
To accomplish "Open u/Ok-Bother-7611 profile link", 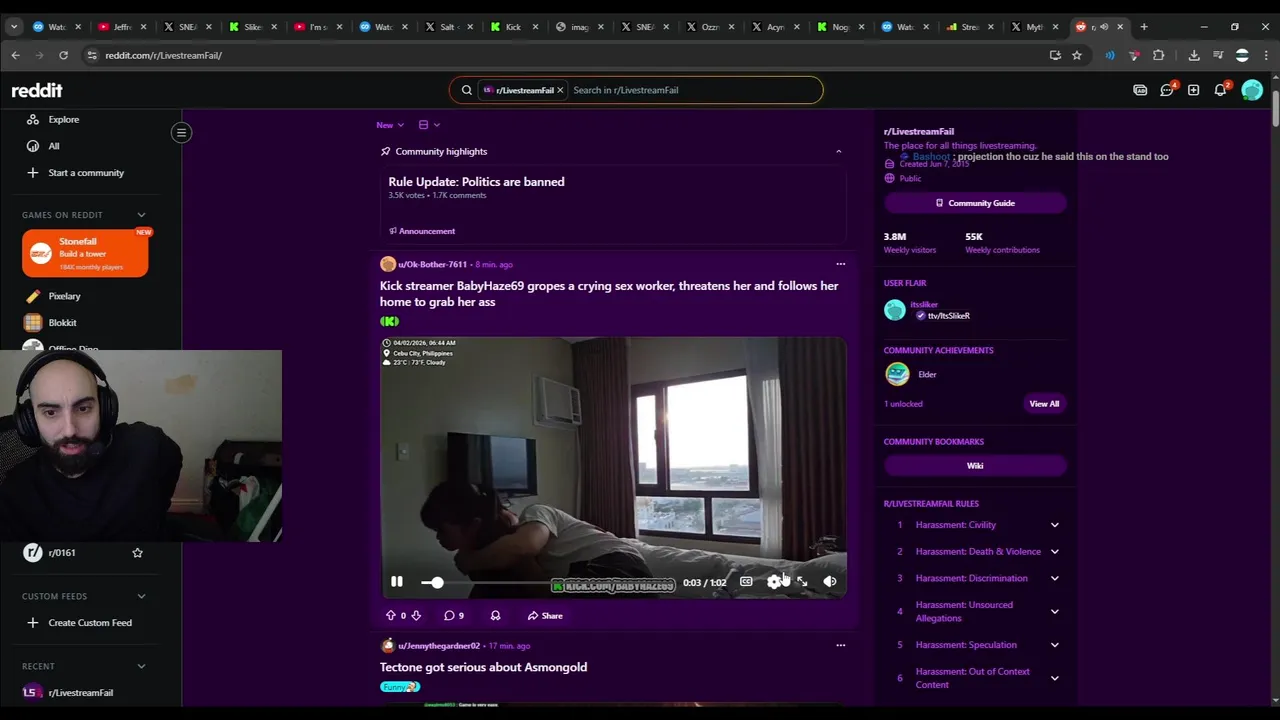I will (x=432, y=264).
